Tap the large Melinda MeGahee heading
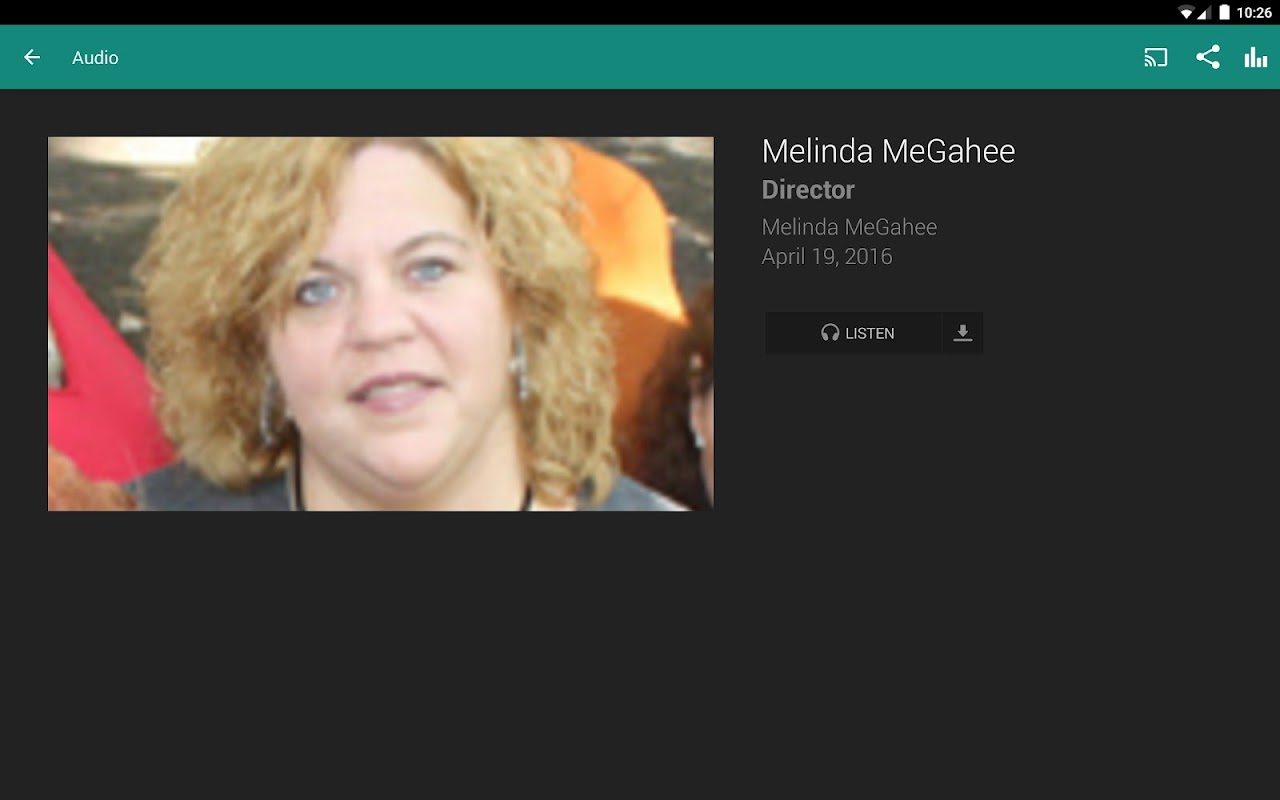 888,151
